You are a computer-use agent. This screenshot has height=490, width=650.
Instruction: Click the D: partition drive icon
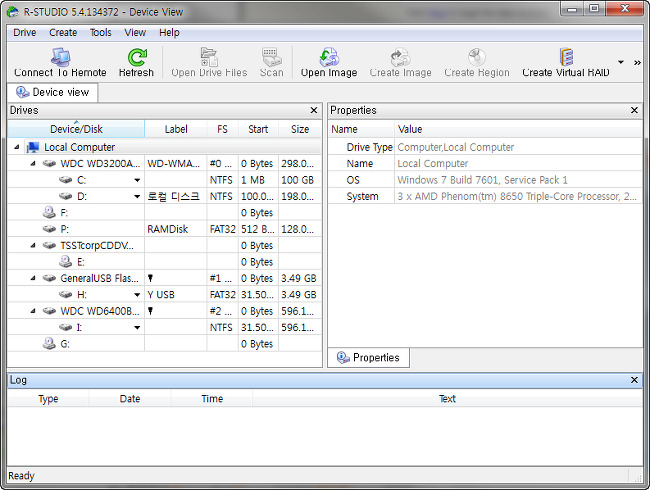pos(65,196)
